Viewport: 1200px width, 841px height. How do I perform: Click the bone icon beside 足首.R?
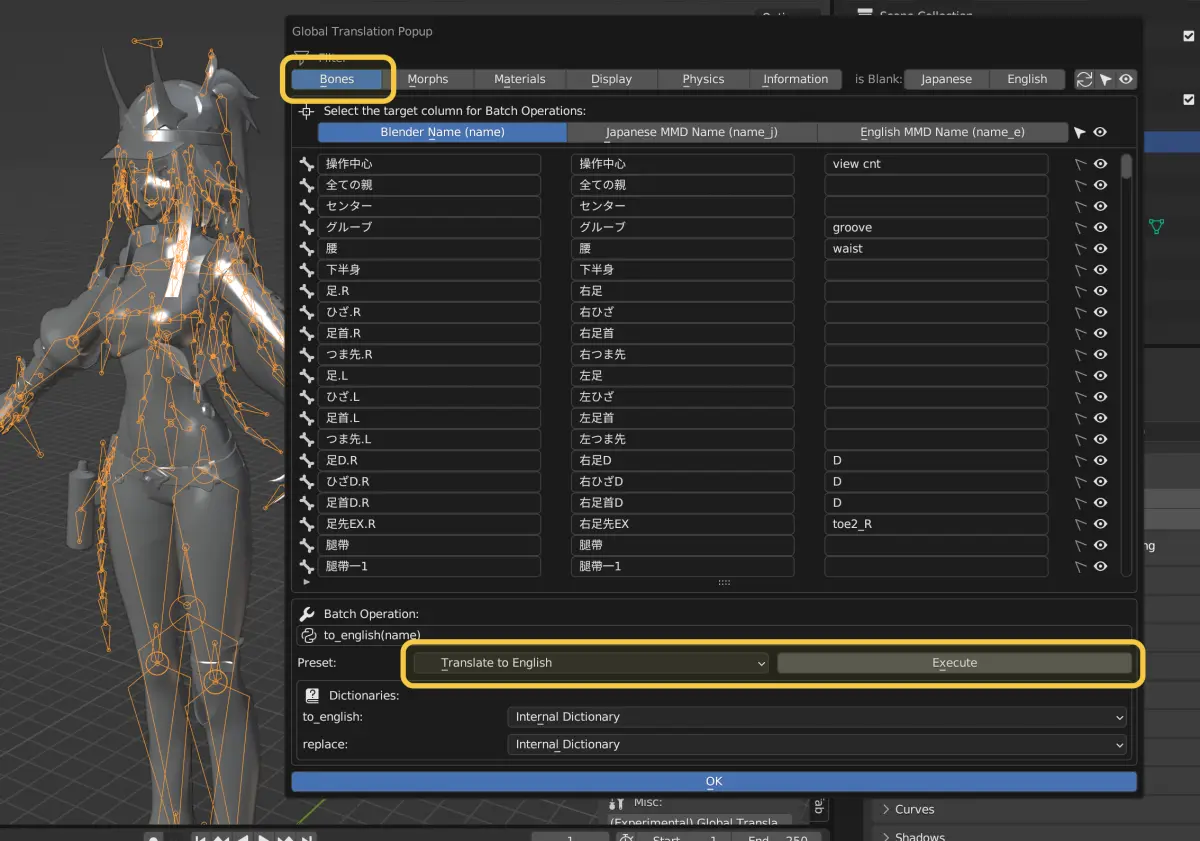coord(307,333)
